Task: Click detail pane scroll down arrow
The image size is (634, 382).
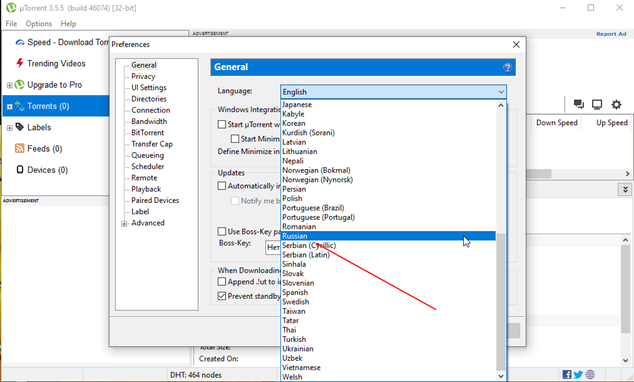Action: click(x=626, y=360)
